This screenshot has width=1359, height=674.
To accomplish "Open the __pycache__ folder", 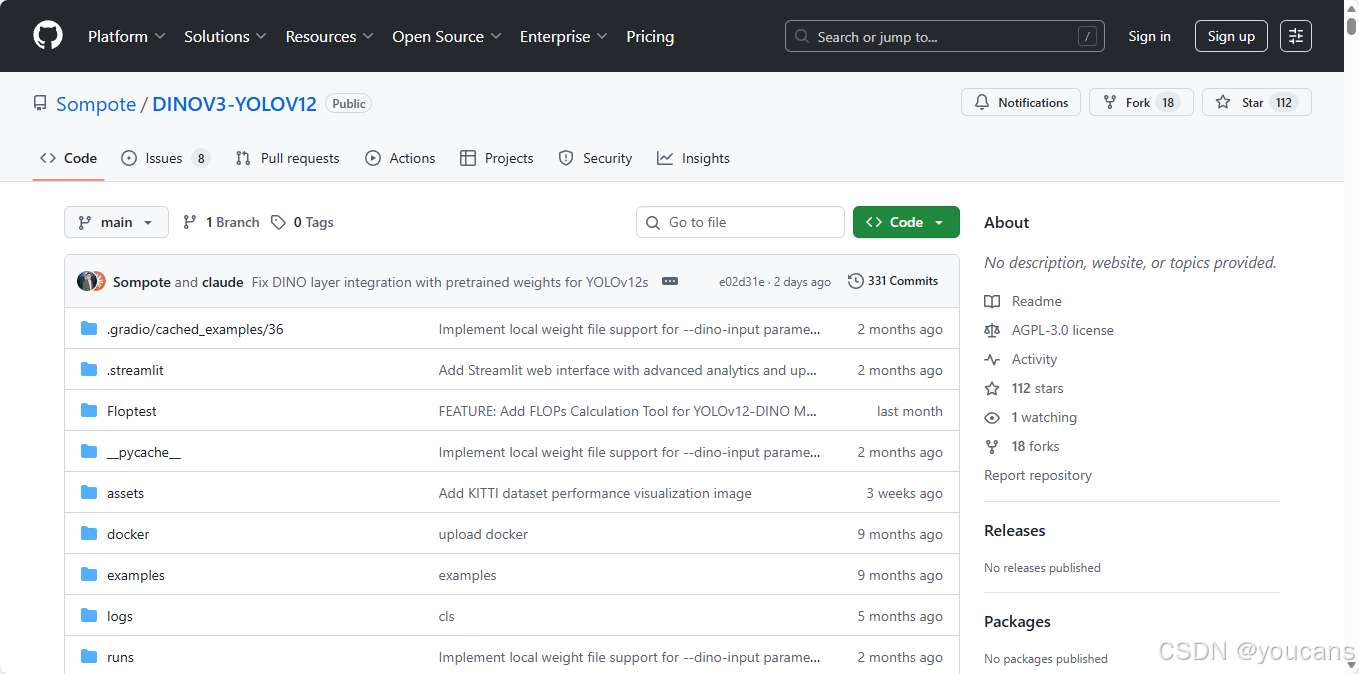I will click(x=144, y=452).
